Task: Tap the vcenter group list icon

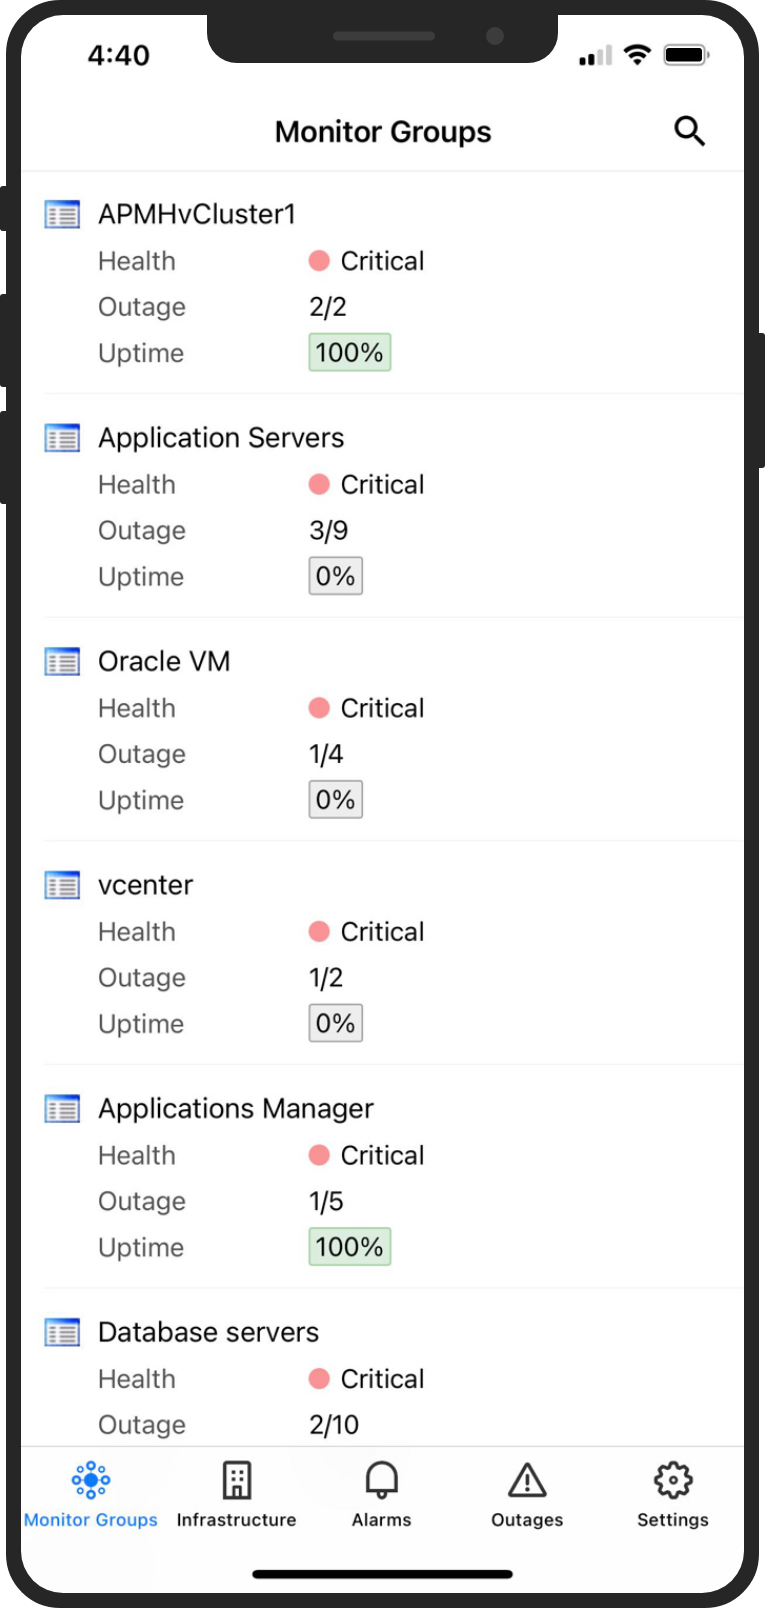Action: [62, 885]
